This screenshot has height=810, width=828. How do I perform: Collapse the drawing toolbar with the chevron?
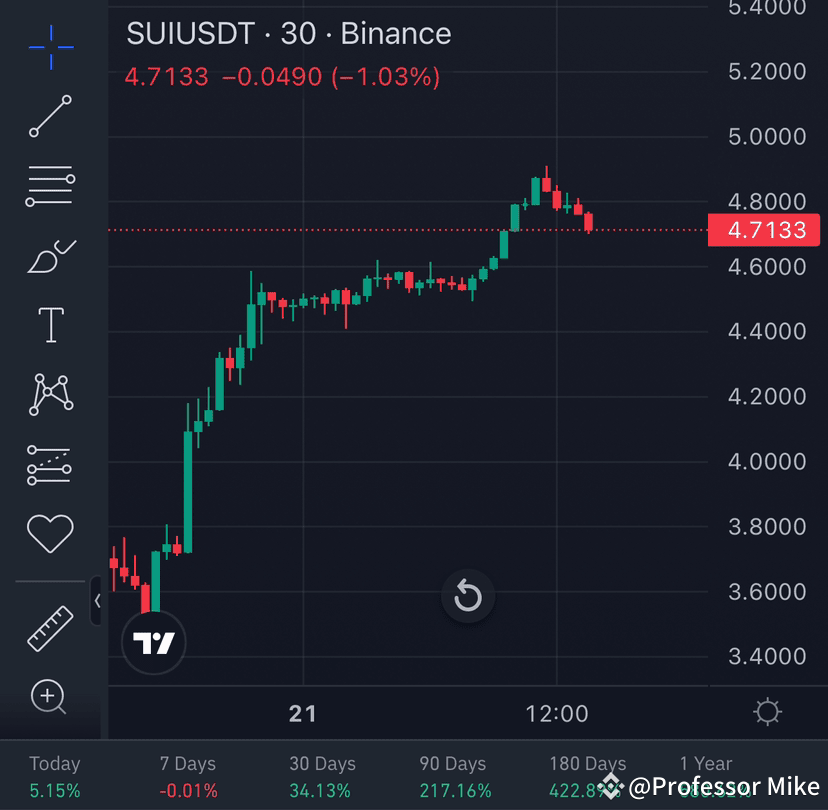(x=97, y=602)
